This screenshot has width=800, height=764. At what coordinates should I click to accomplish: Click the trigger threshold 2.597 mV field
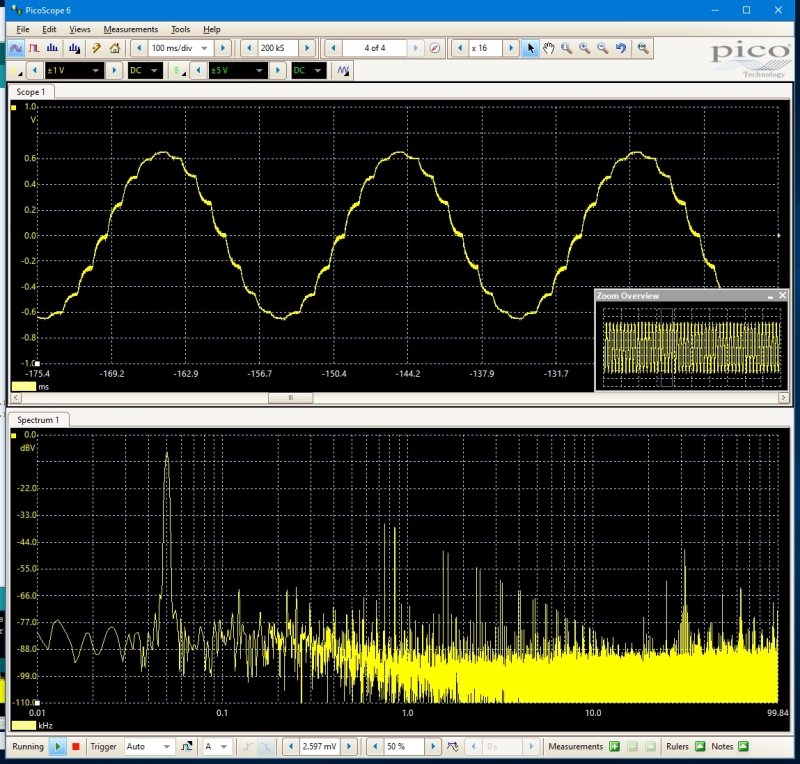point(320,747)
